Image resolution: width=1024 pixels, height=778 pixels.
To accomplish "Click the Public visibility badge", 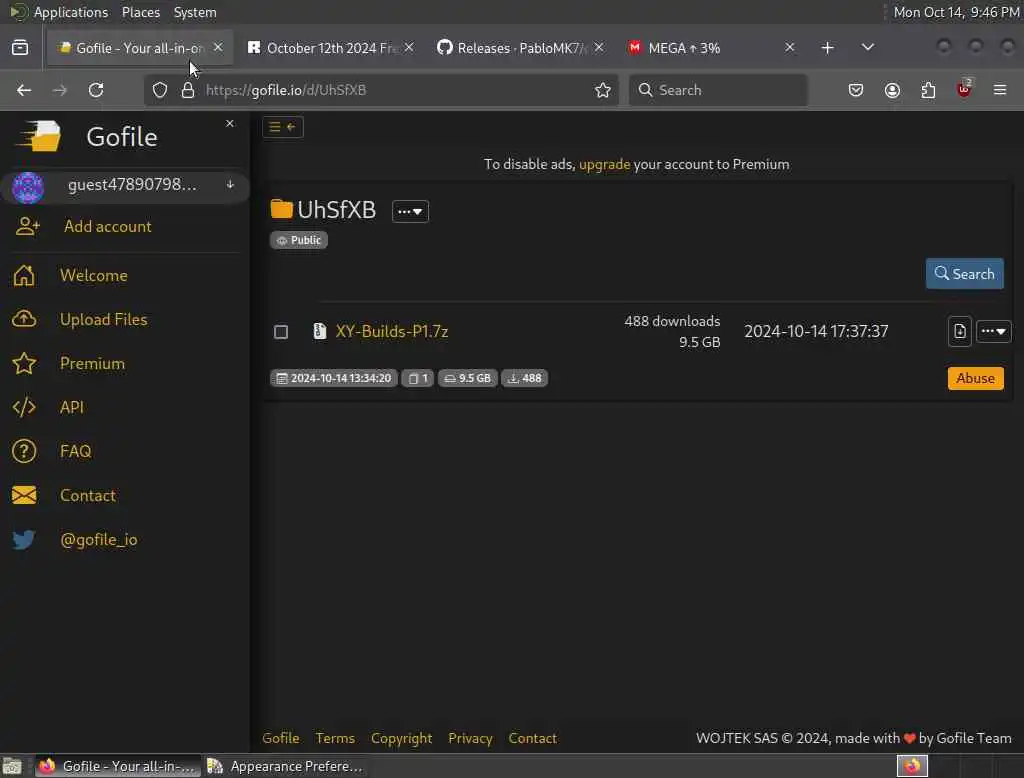I will pyautogui.click(x=298, y=240).
